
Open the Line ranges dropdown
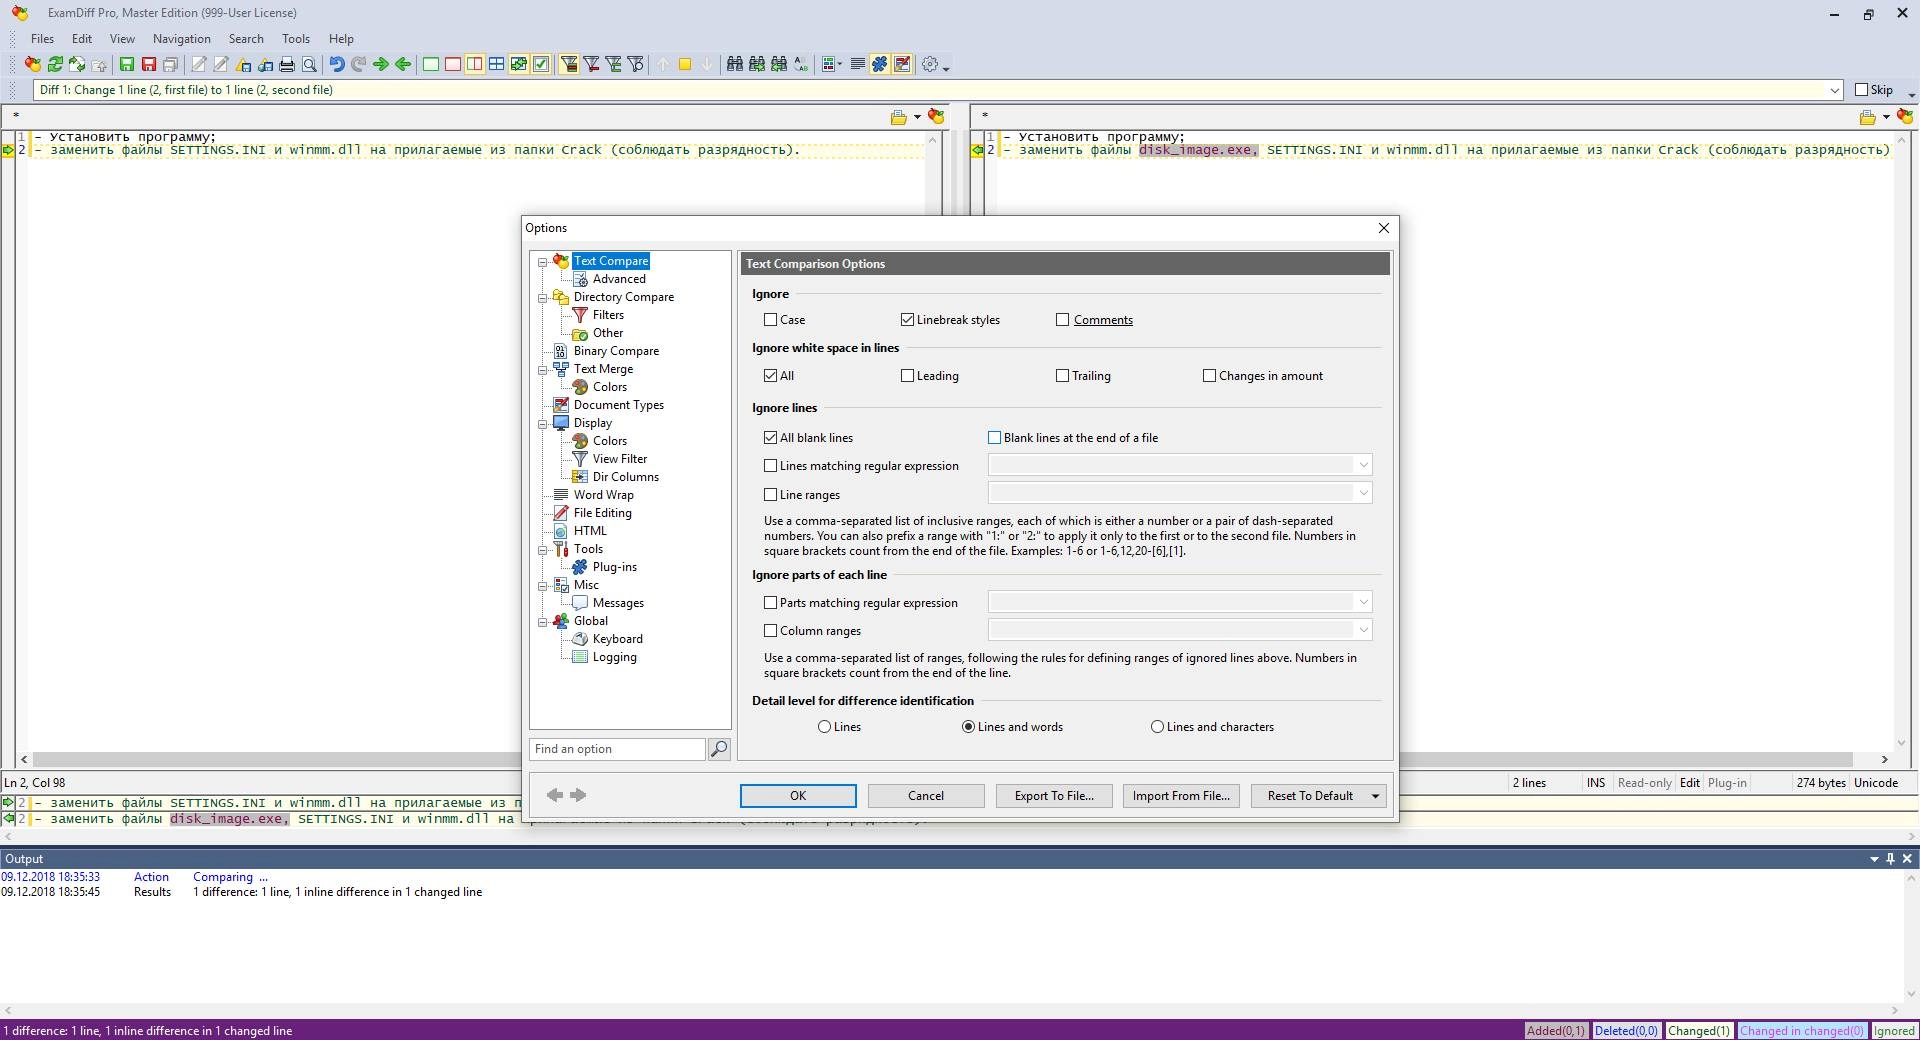pyautogui.click(x=1362, y=493)
